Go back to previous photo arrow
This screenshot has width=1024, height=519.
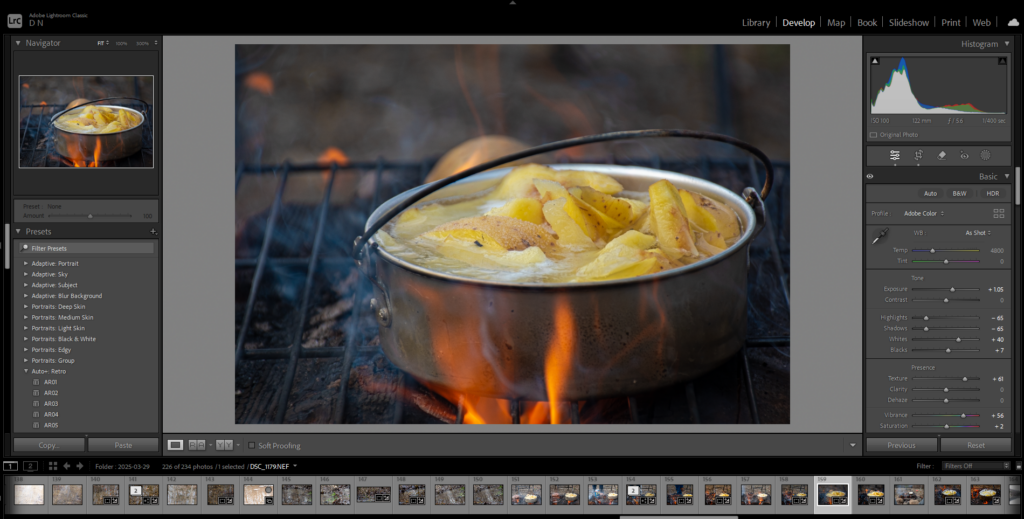pos(67,466)
